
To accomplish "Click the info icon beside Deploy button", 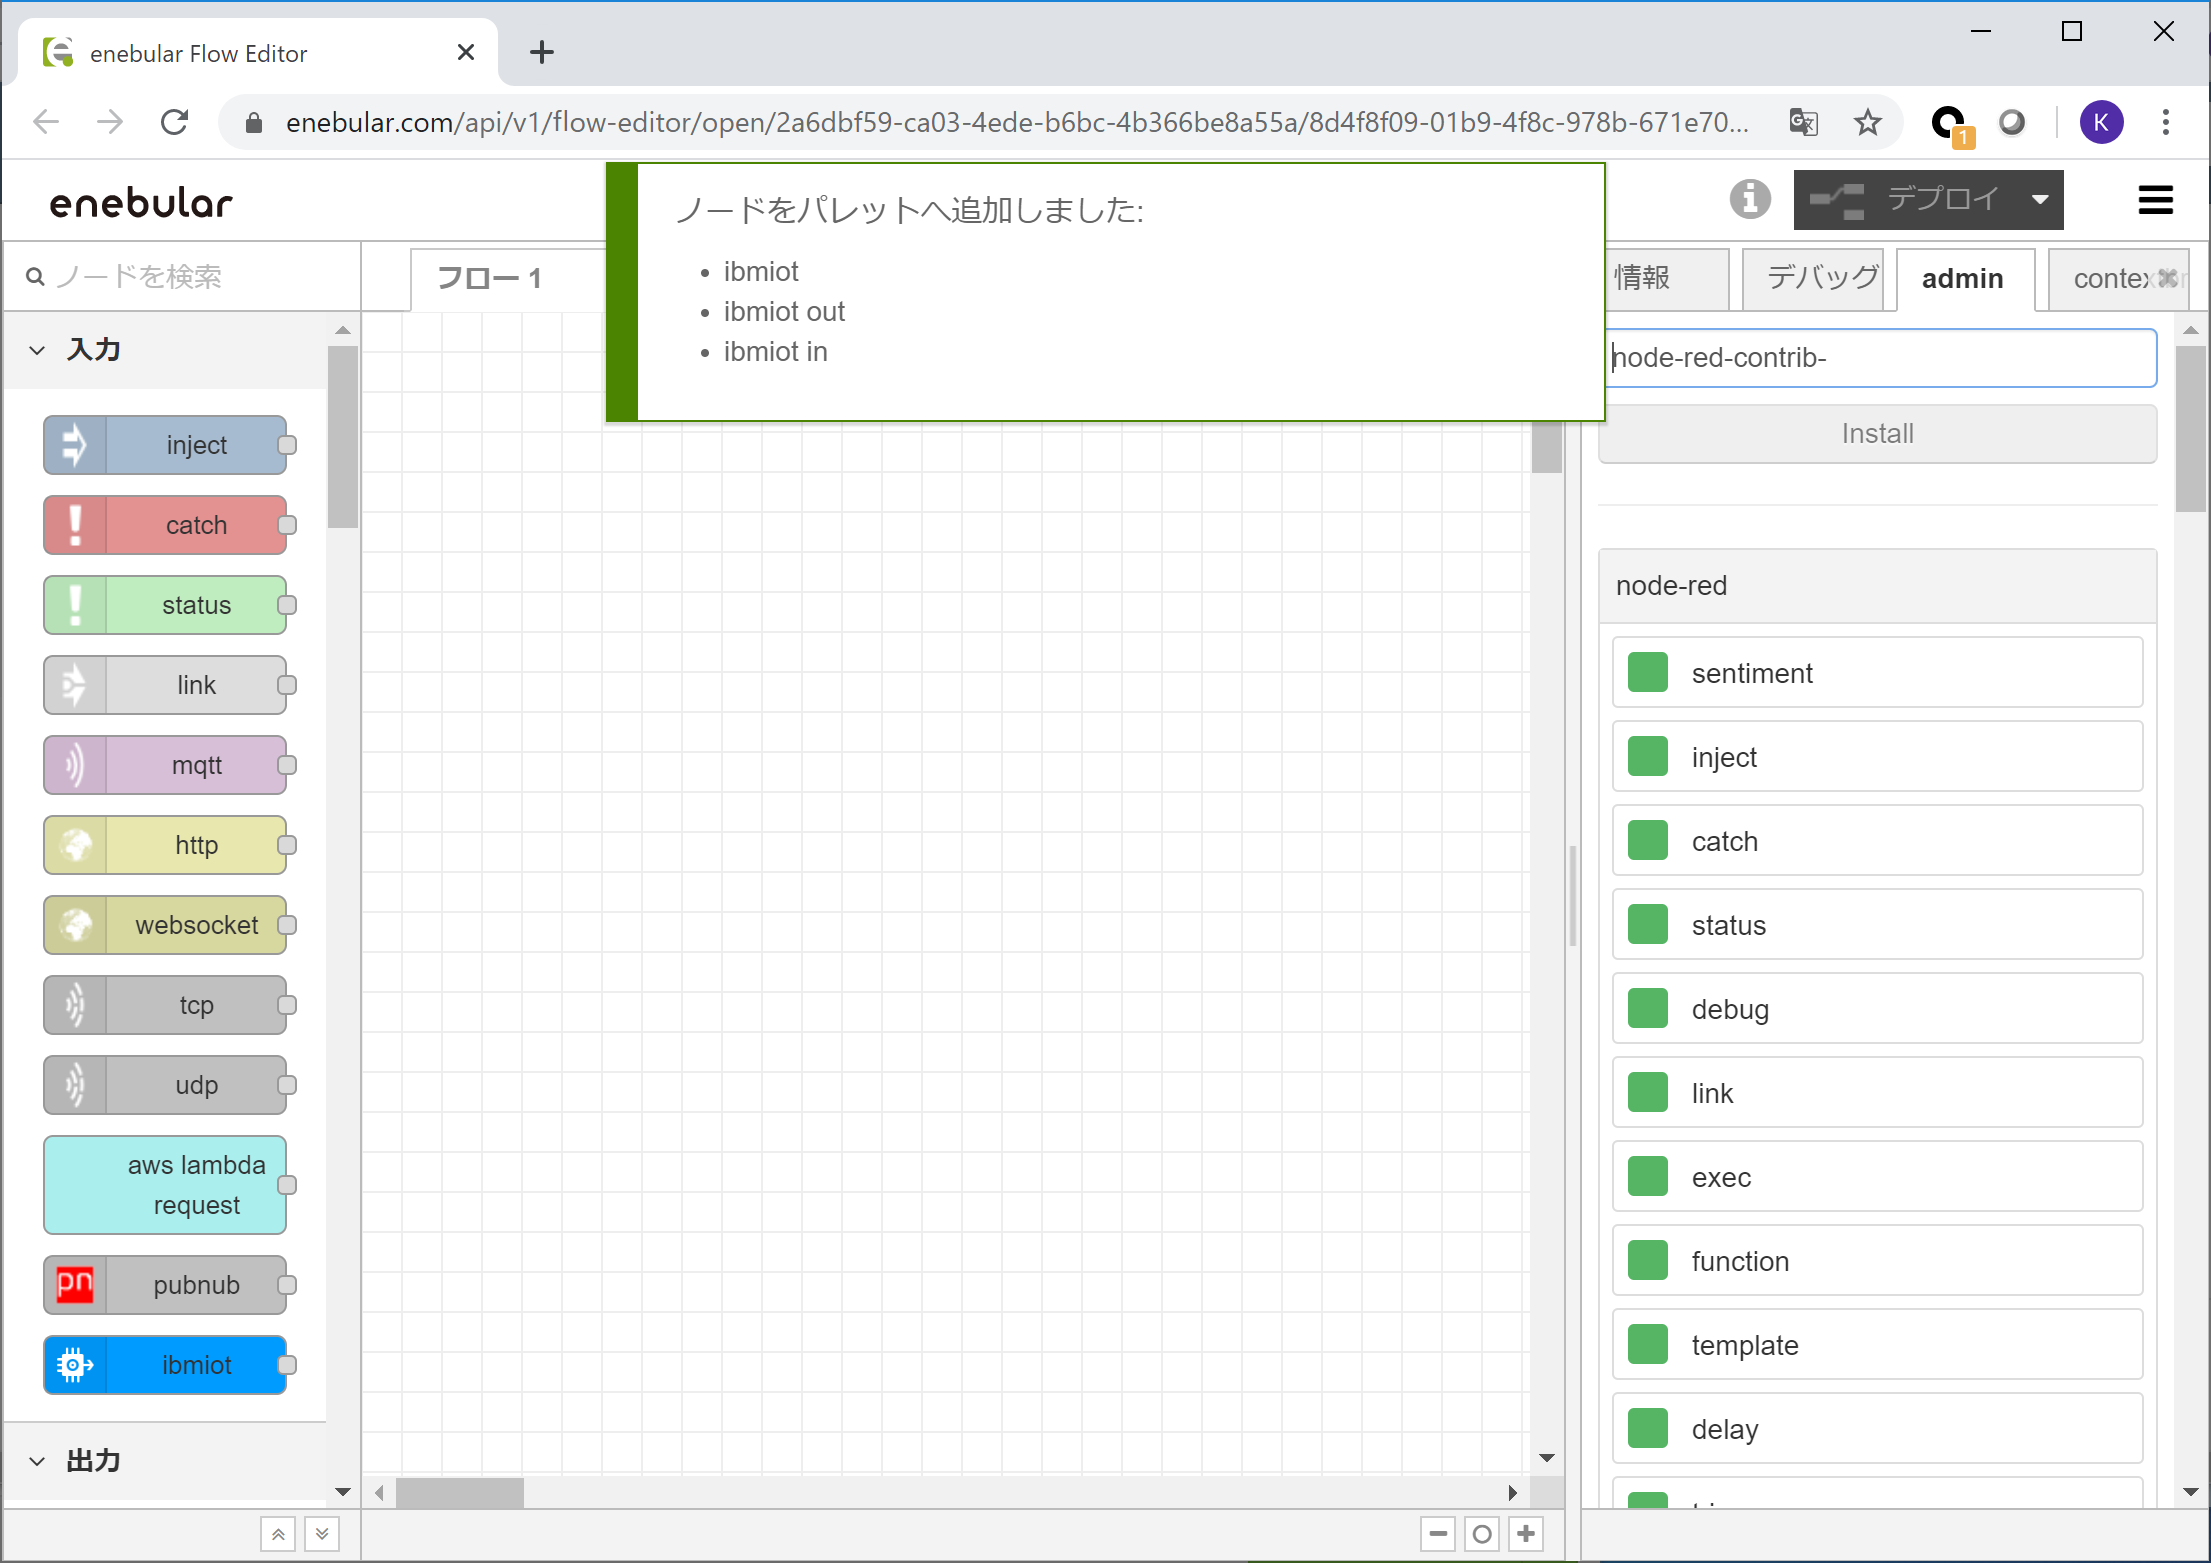I will click(1749, 199).
